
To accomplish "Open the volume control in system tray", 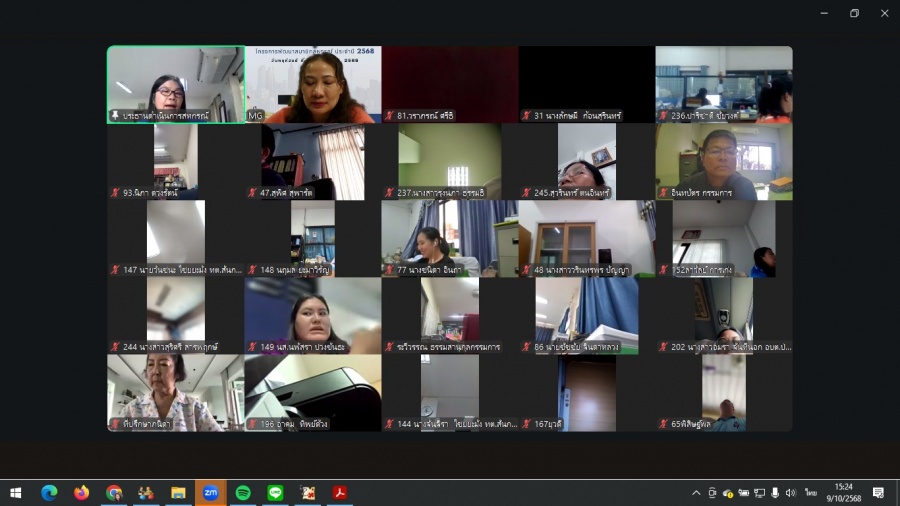I will pyautogui.click(x=790, y=493).
